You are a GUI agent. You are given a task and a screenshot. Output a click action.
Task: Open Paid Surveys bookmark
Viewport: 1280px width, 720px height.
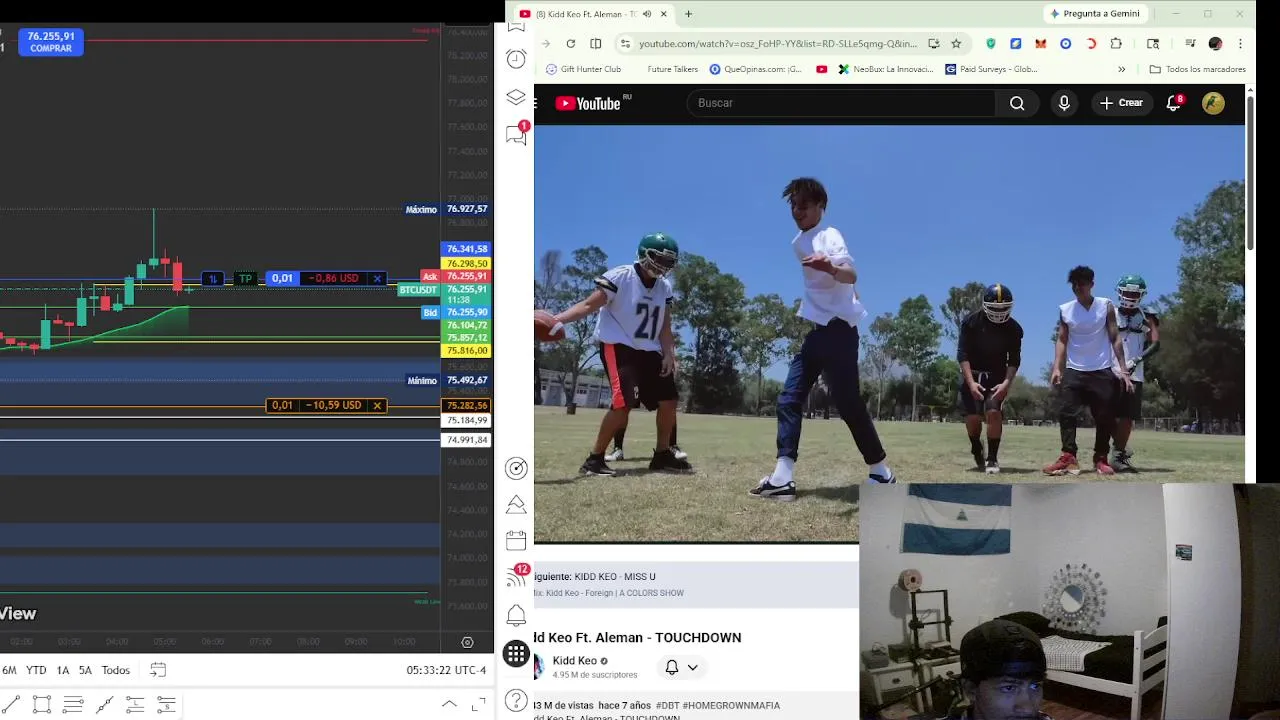tap(991, 69)
